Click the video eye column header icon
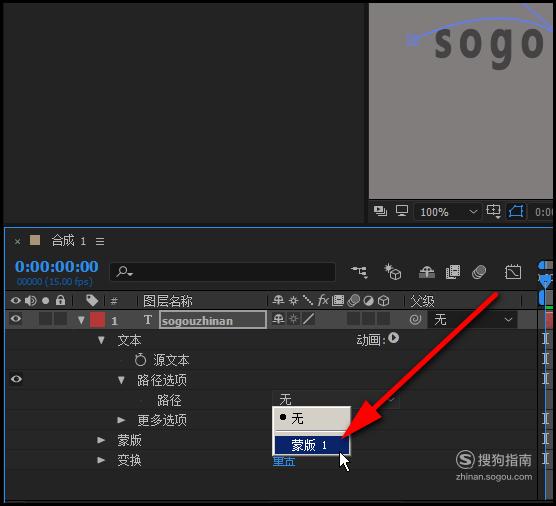 [16, 301]
